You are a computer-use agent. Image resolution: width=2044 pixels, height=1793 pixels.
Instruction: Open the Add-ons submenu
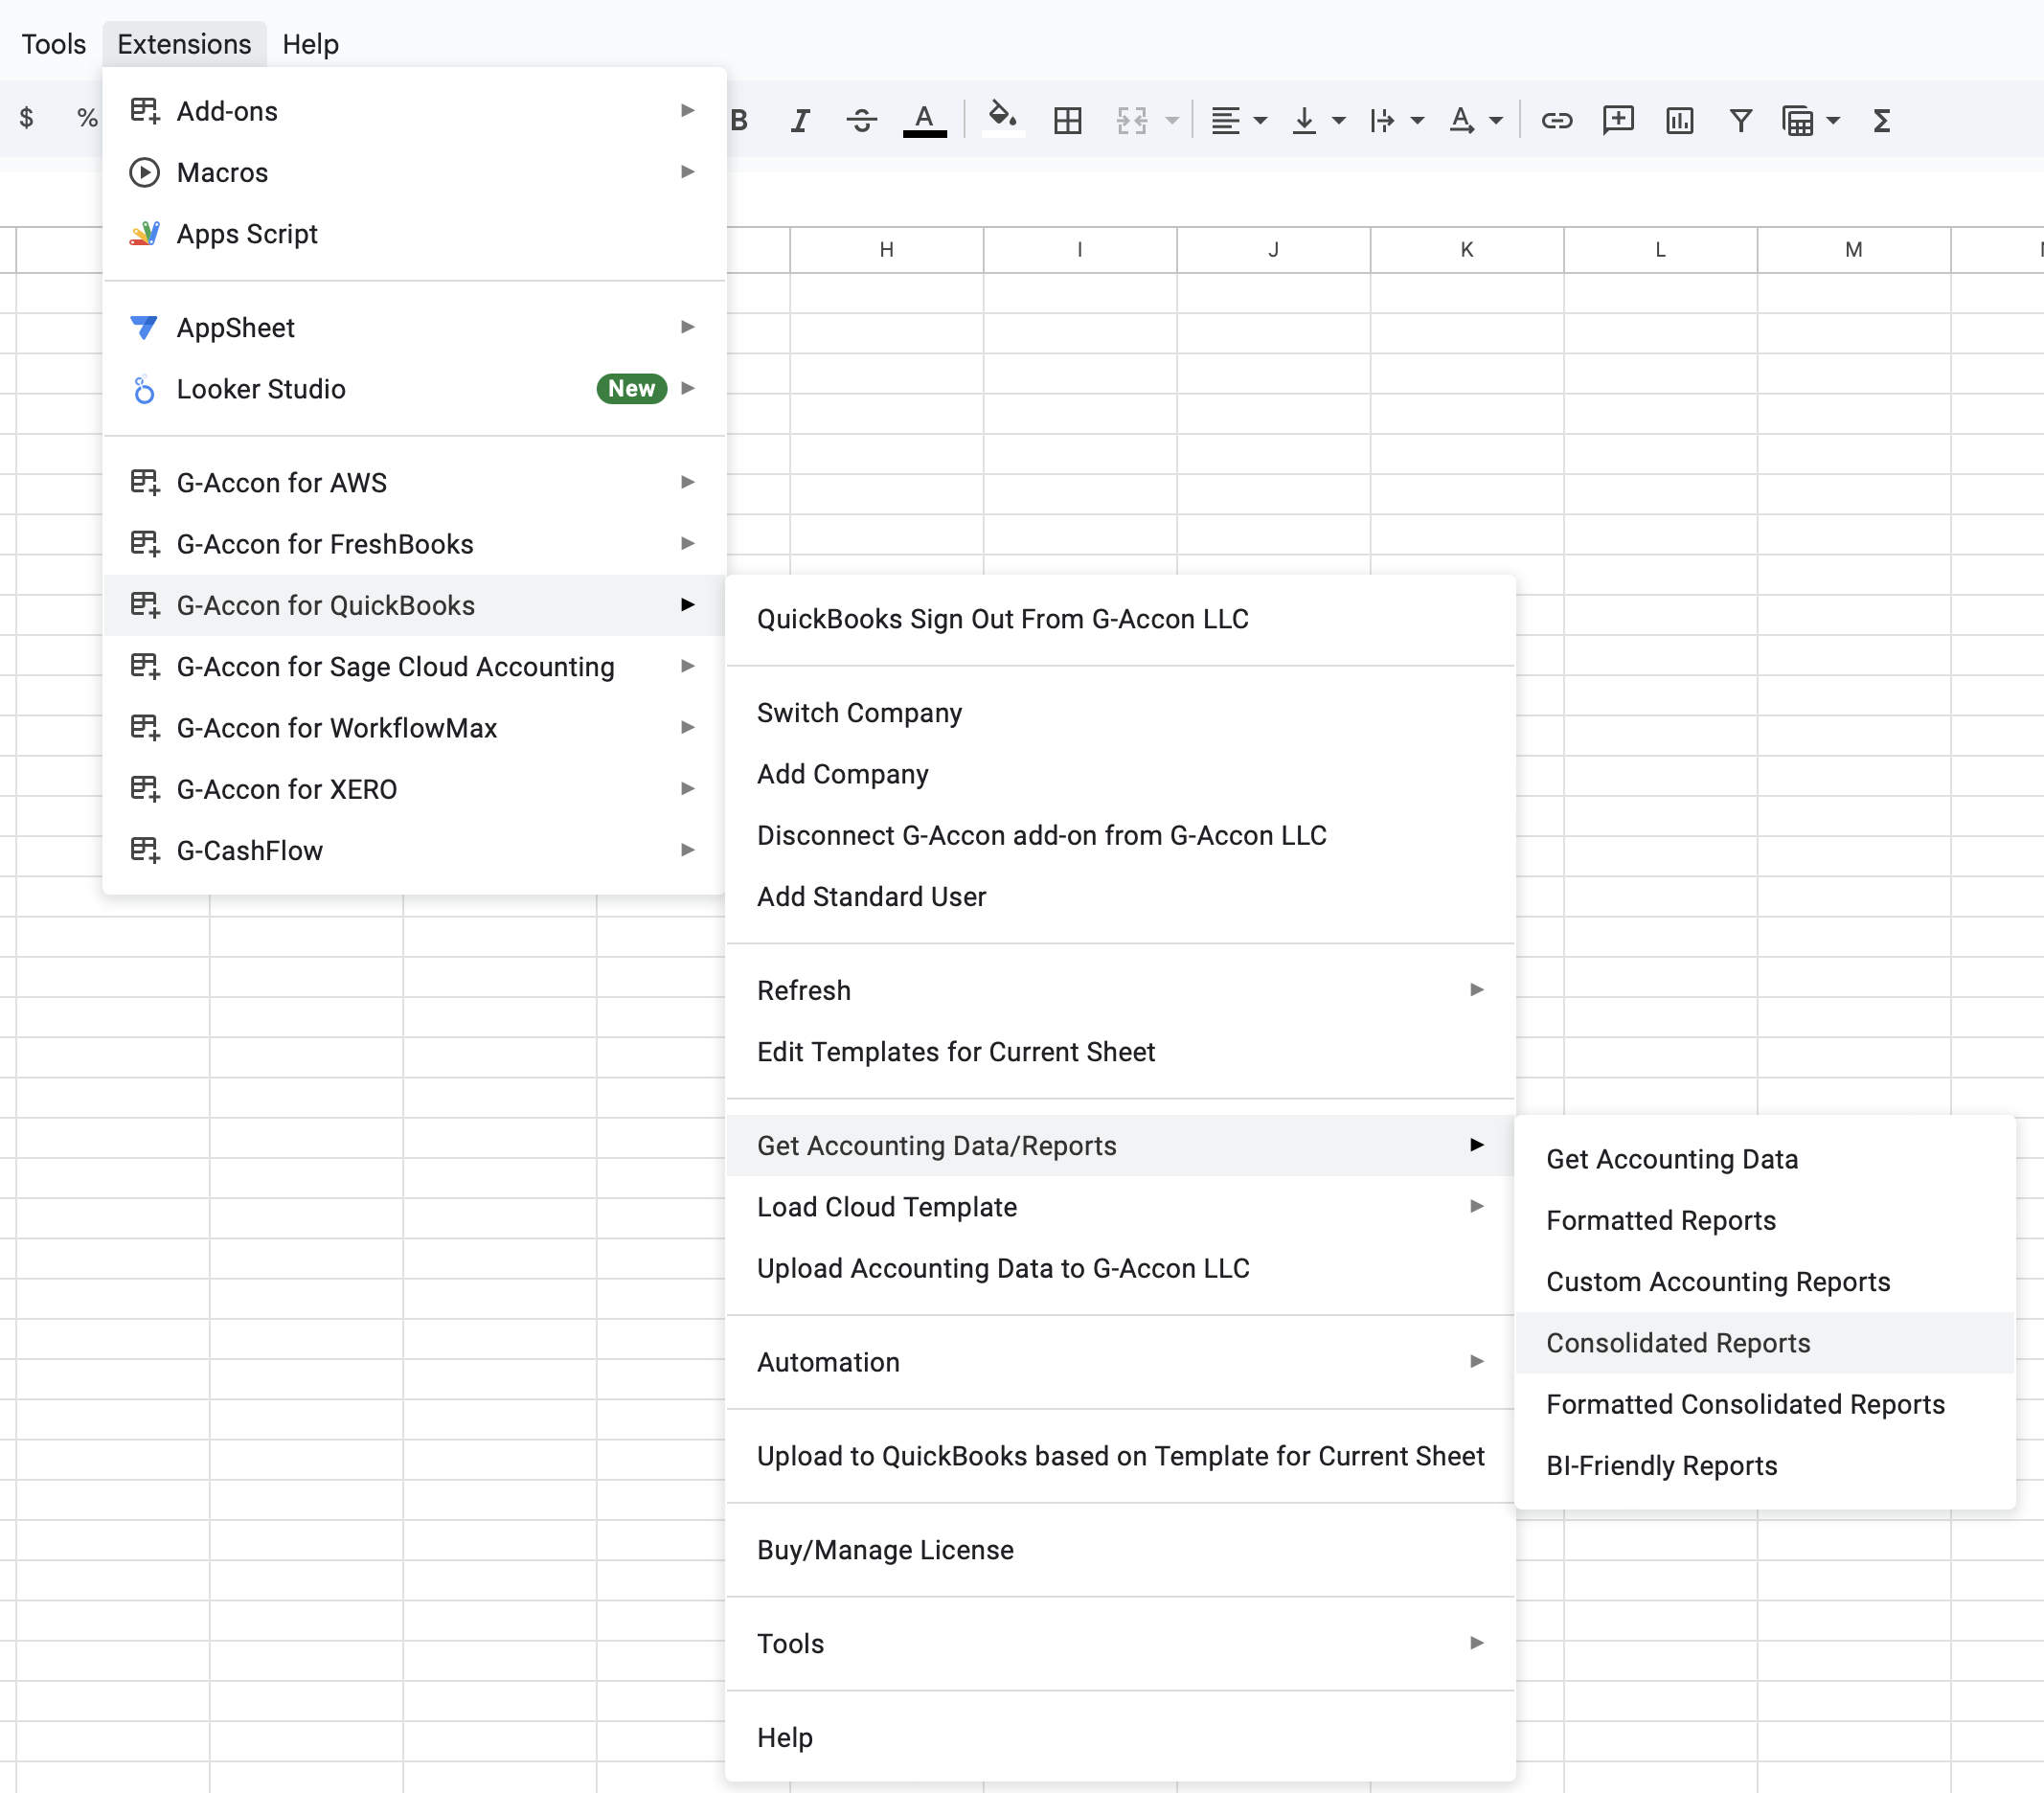pos(414,111)
